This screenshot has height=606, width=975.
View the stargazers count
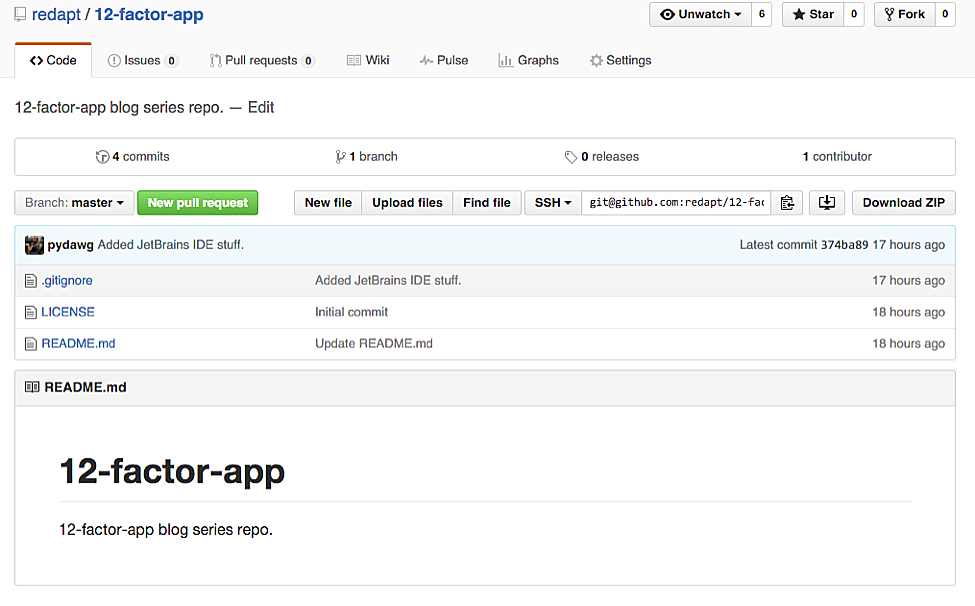pos(854,14)
